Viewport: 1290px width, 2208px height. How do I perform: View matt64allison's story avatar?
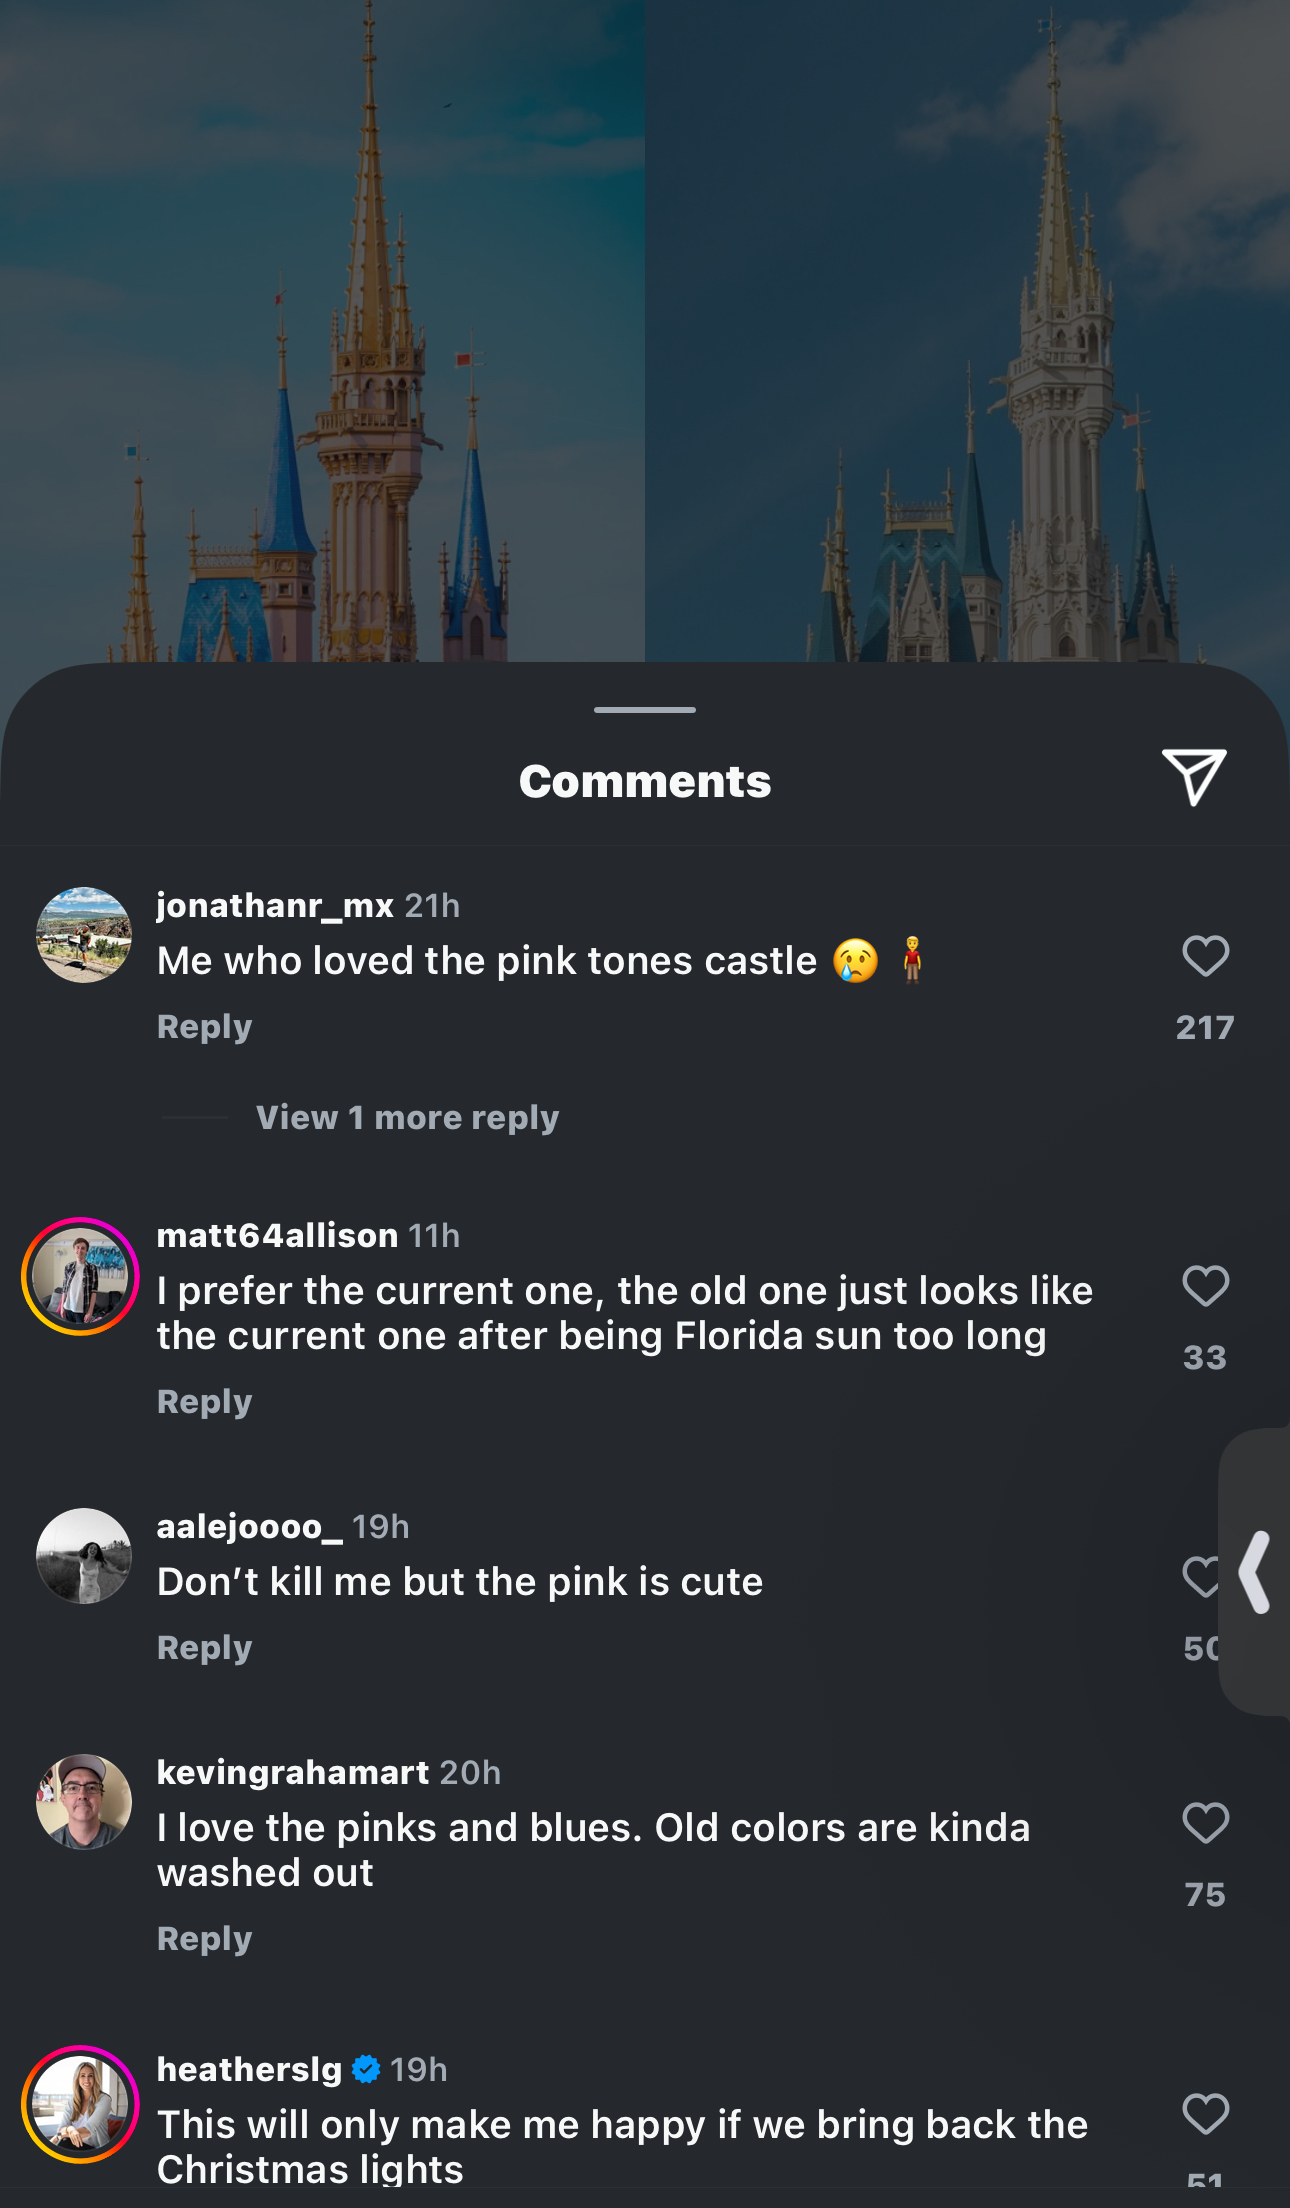click(x=80, y=1276)
